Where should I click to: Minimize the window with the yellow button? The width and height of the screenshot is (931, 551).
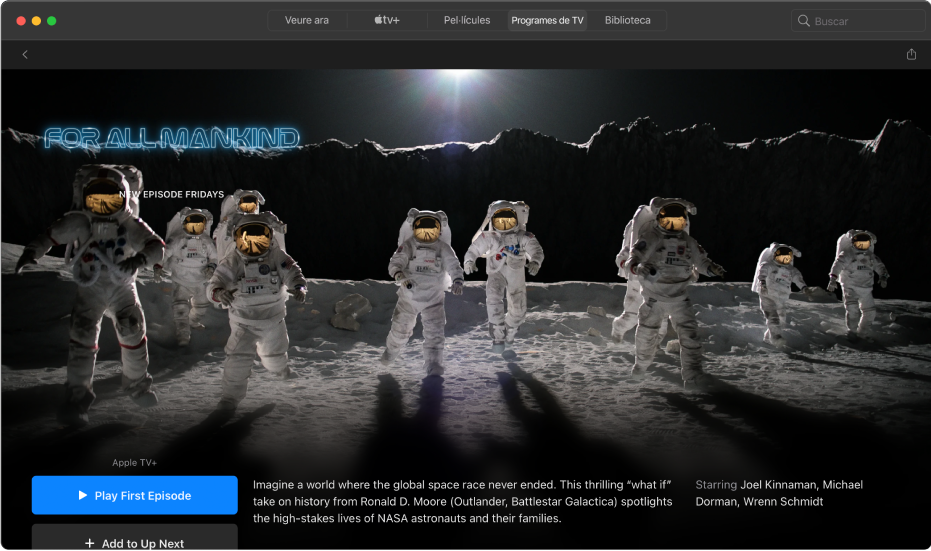[x=37, y=21]
